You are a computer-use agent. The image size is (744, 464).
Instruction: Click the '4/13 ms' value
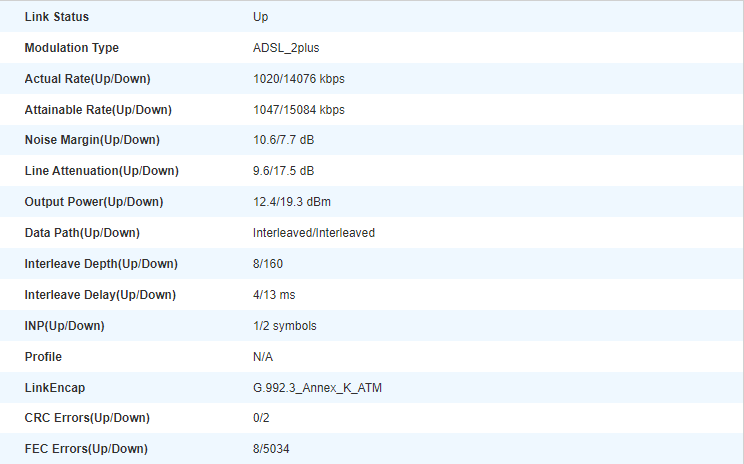[274, 295]
